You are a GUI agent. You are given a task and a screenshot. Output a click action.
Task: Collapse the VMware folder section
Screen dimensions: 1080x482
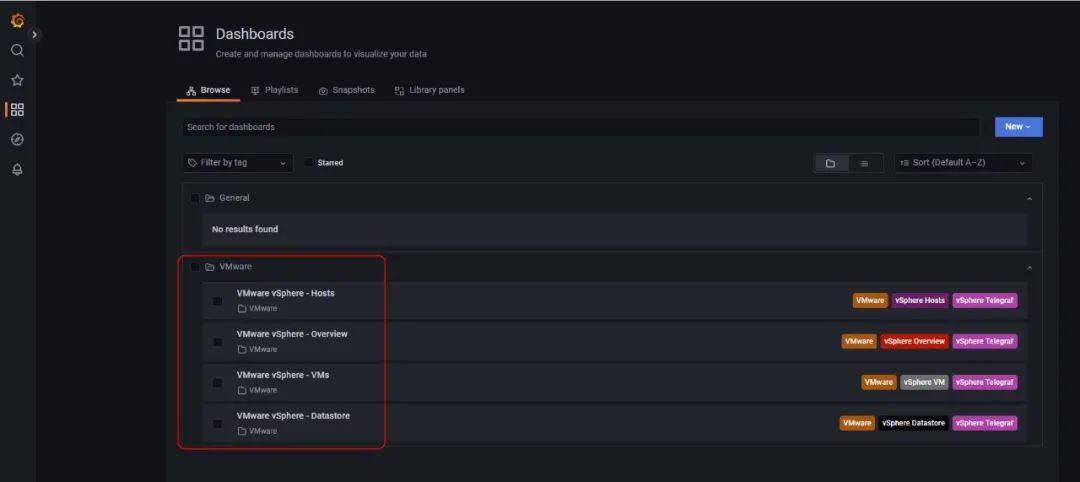[1029, 267]
